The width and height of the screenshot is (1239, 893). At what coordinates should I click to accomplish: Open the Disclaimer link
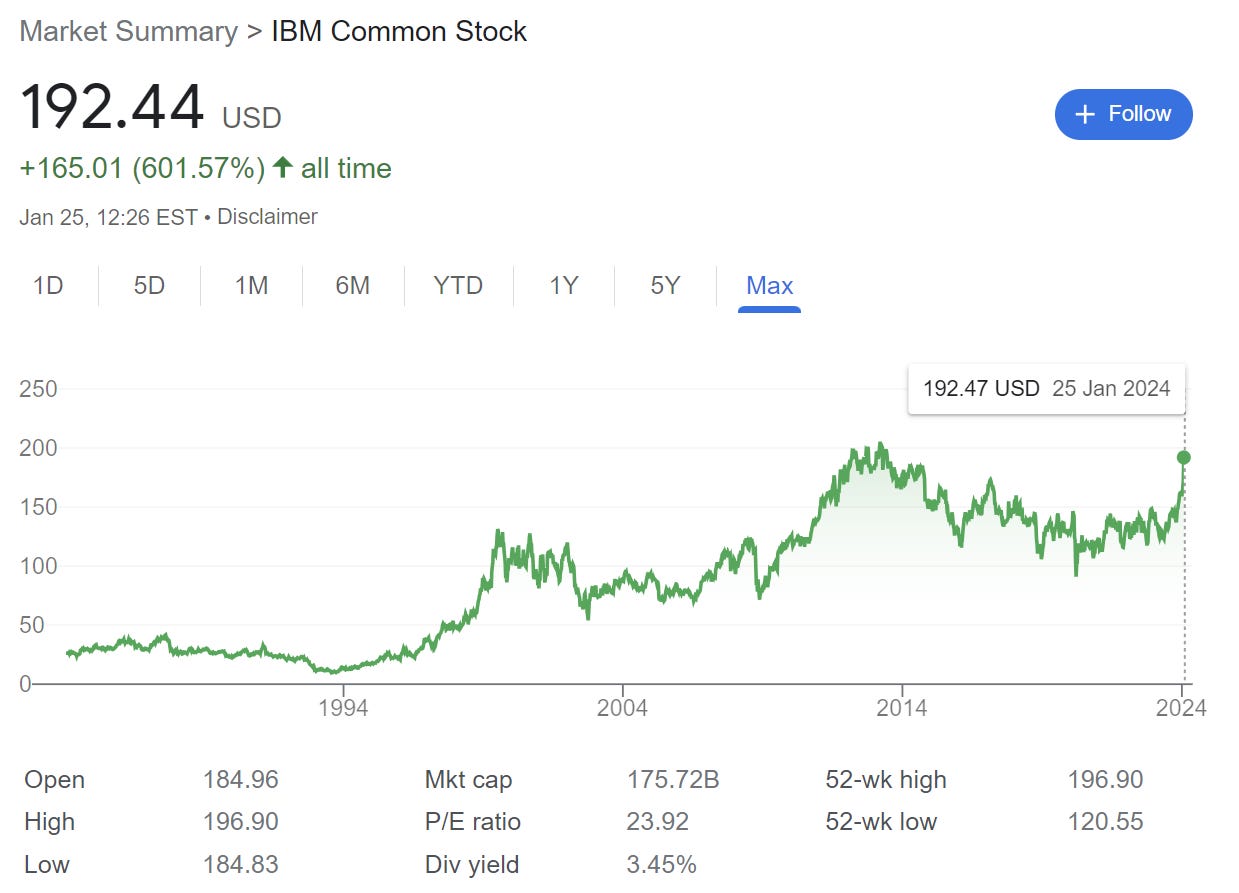click(x=267, y=216)
